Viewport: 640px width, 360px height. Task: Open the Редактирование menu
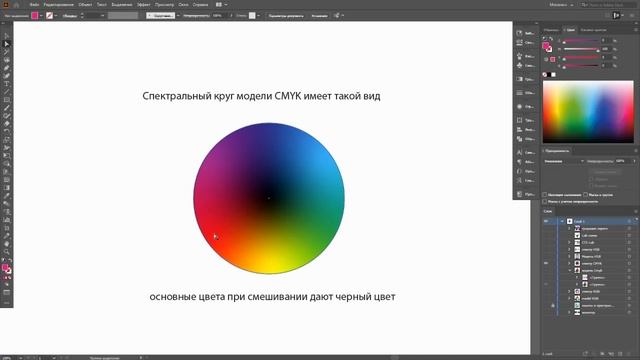(x=58, y=4)
